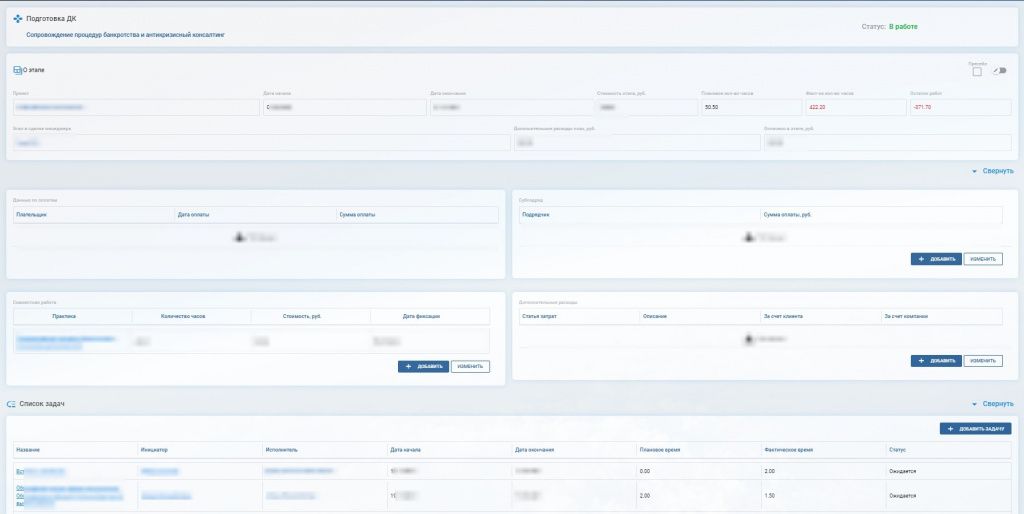Sort tasks by Статус column header
Screen dimensions: 1024x514
pyautogui.click(x=897, y=450)
